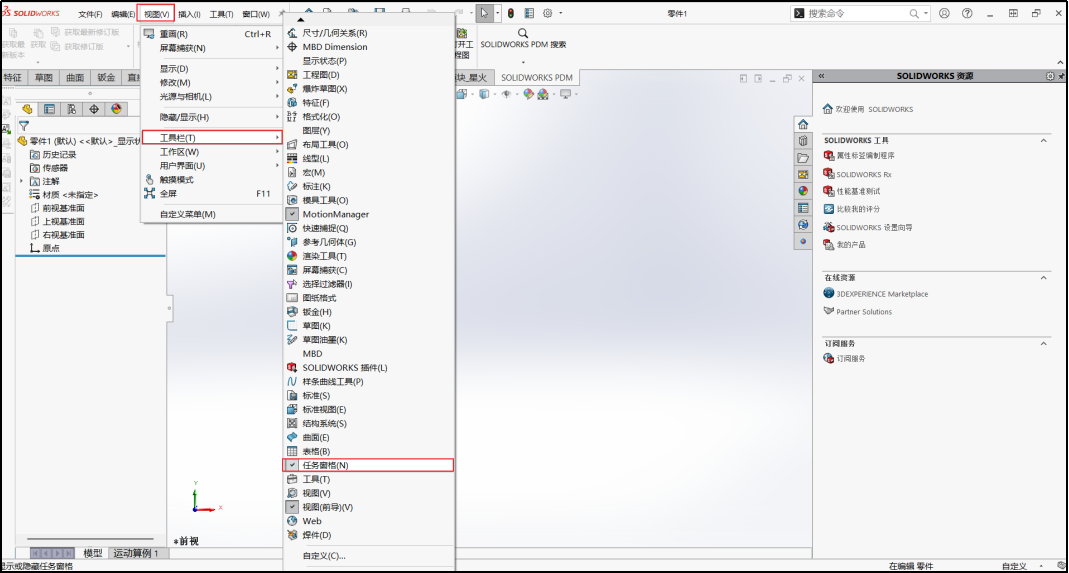Collapse the task pane with double chevron
The image size is (1069, 573).
(x=822, y=76)
